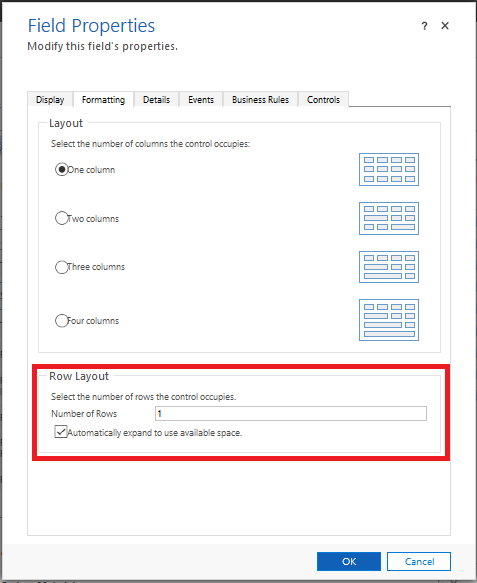Screen dimensions: 477x583
Task: Click the Number of Rows input field
Action: pos(291,413)
